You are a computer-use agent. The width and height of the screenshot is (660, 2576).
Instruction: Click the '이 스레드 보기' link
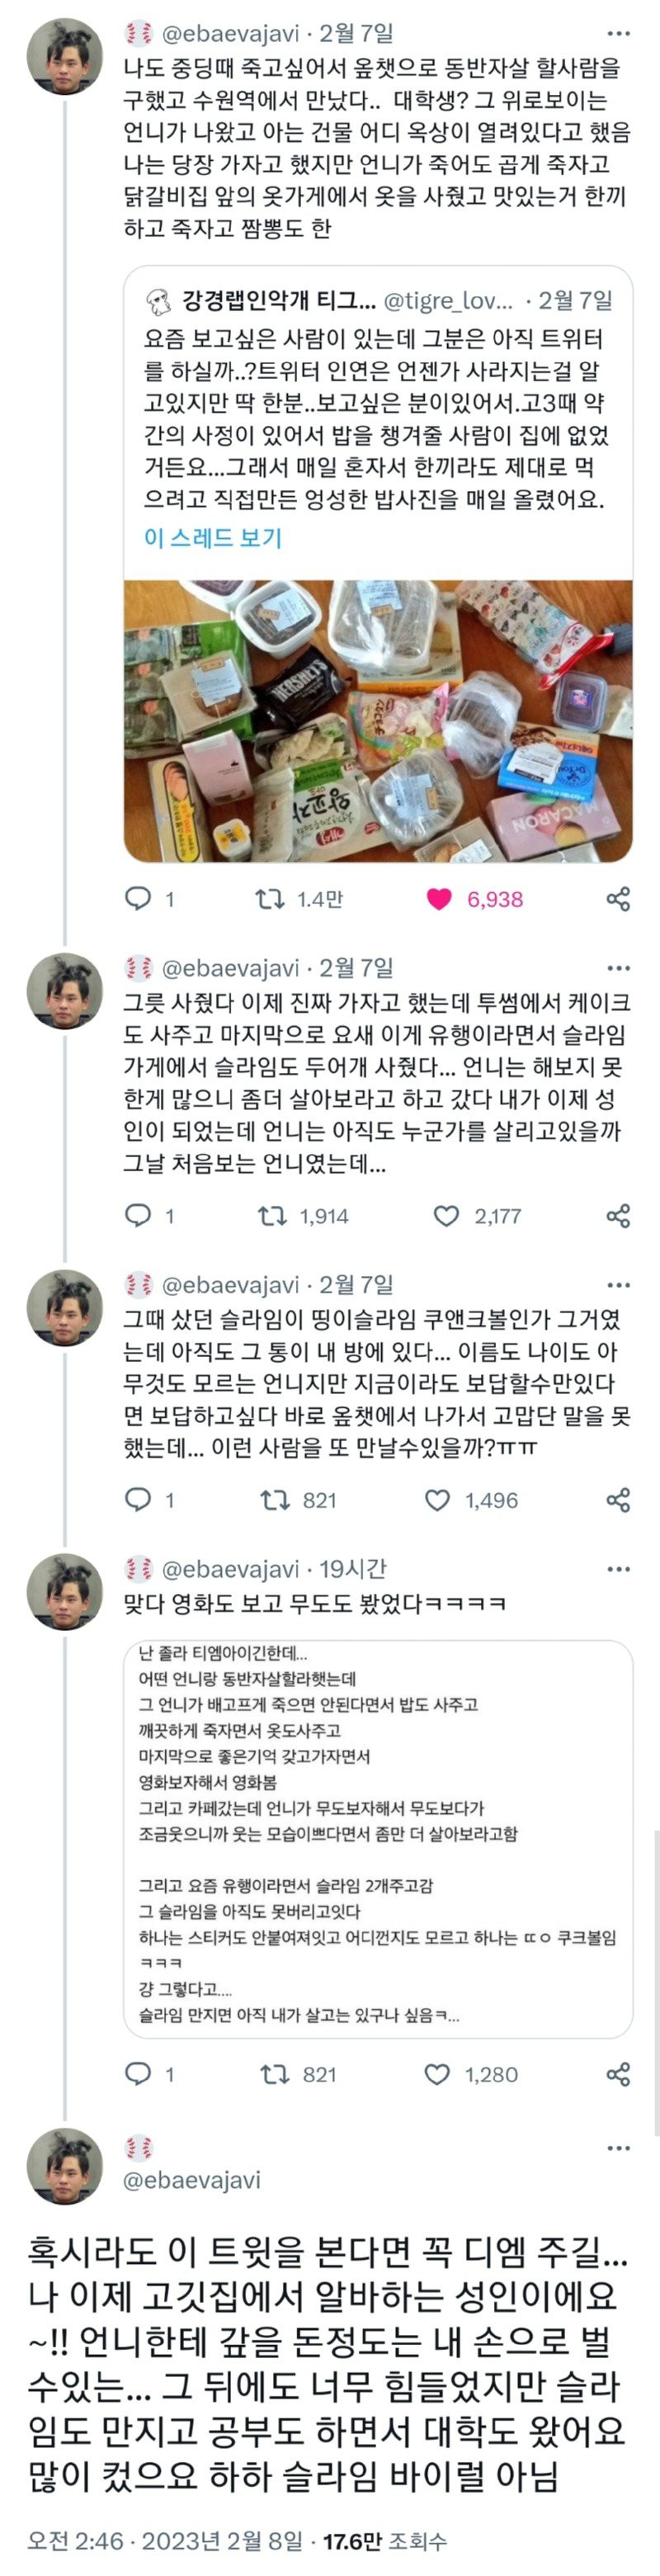tap(213, 537)
